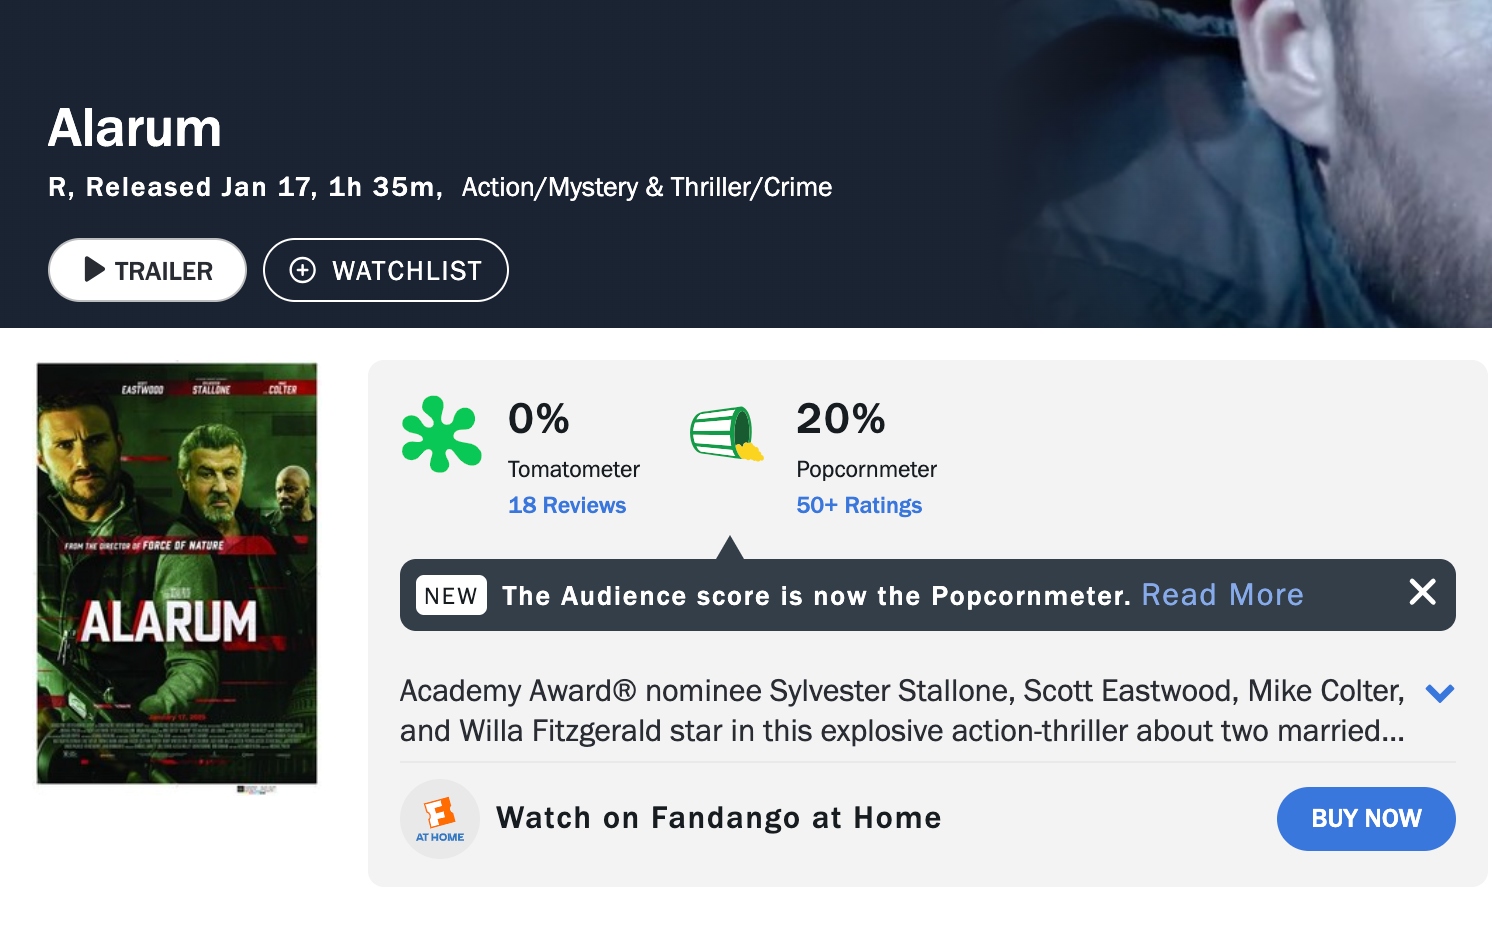Screen dimensions: 1492x930
Task: Click the green splat Tomatometer icon
Action: [x=441, y=434]
